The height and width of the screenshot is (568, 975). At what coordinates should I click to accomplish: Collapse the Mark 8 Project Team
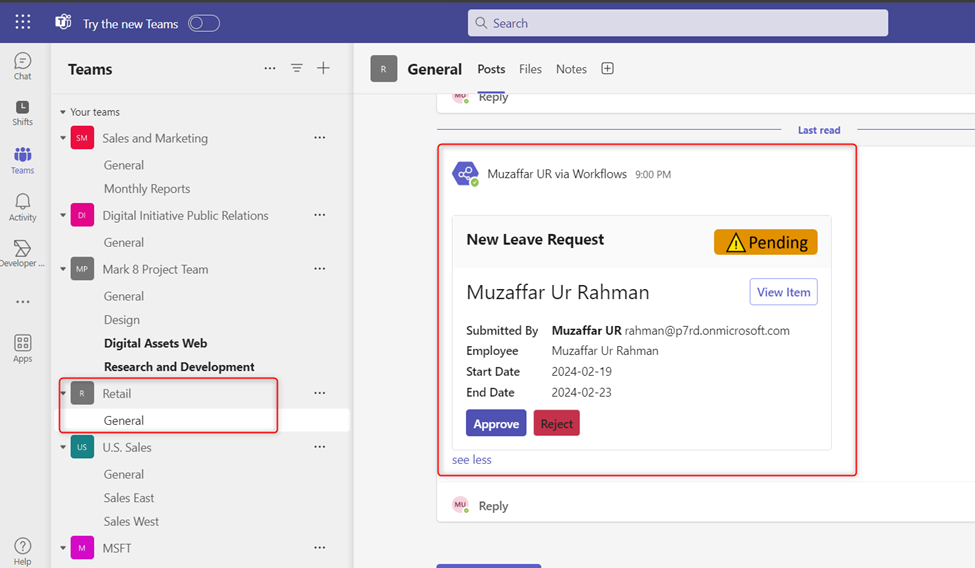tap(63, 269)
